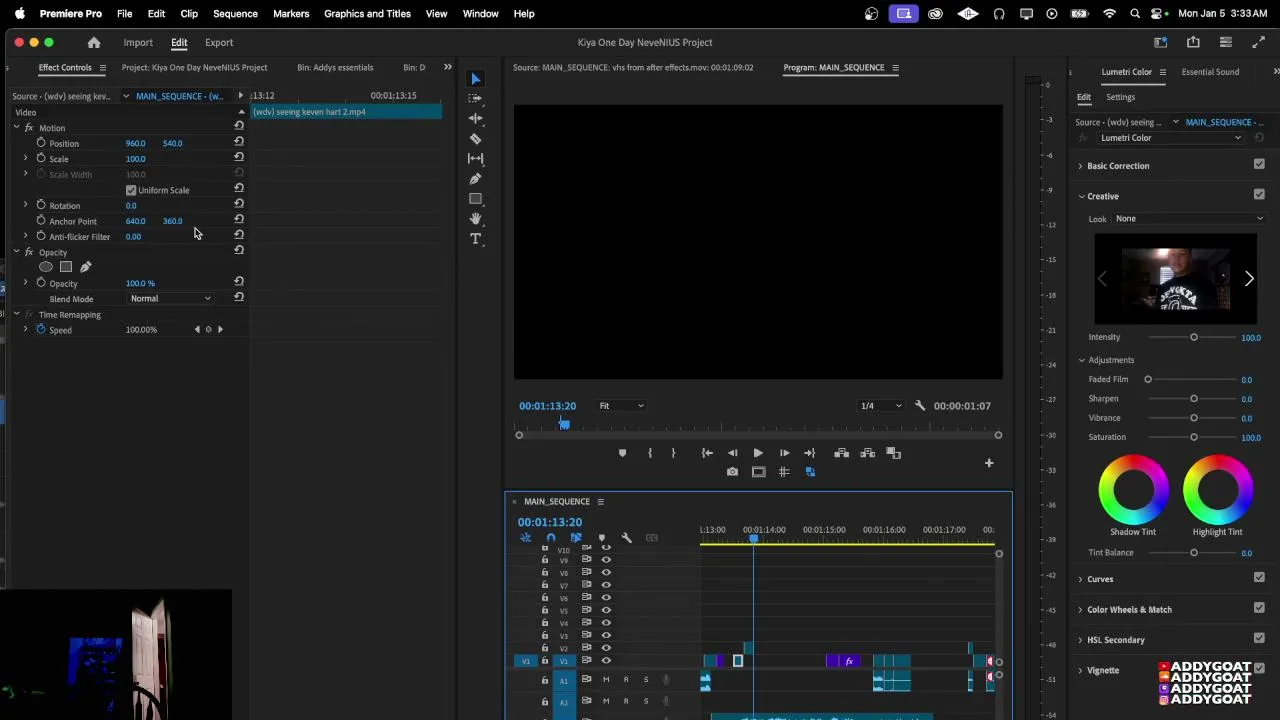Screen dimensions: 1280x720
Task: Select the Track Select Forward tool
Action: pyautogui.click(x=475, y=98)
